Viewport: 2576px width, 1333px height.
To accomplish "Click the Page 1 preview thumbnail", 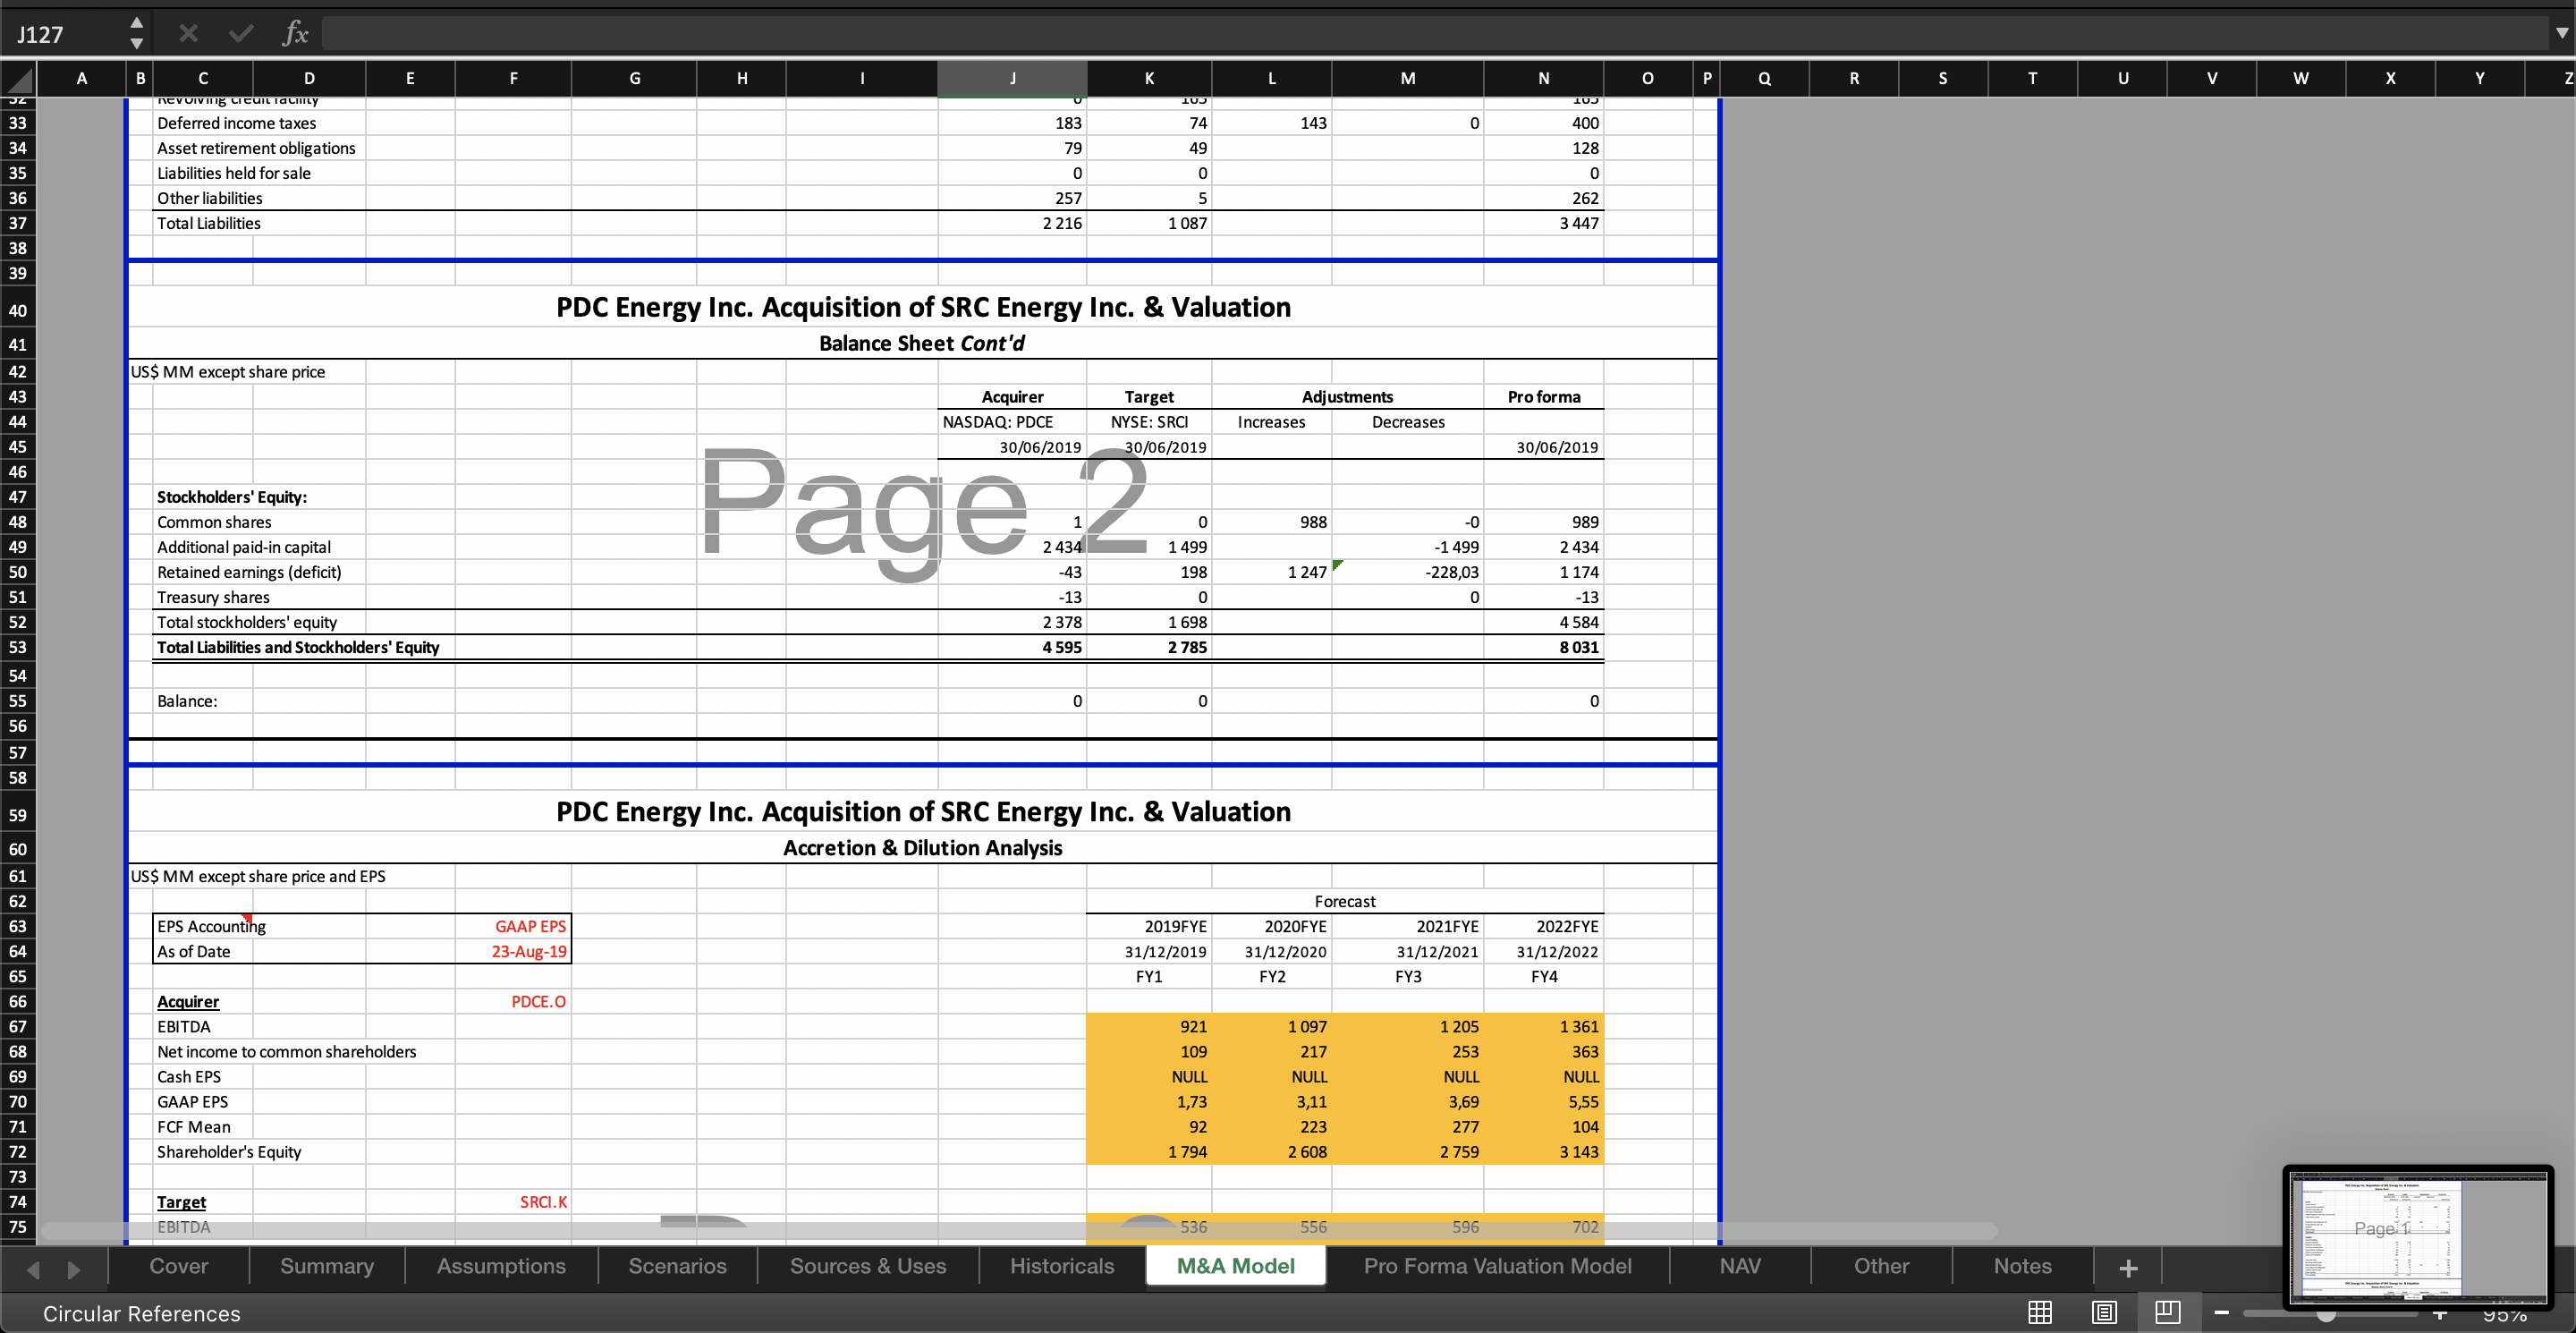I will [2418, 1237].
